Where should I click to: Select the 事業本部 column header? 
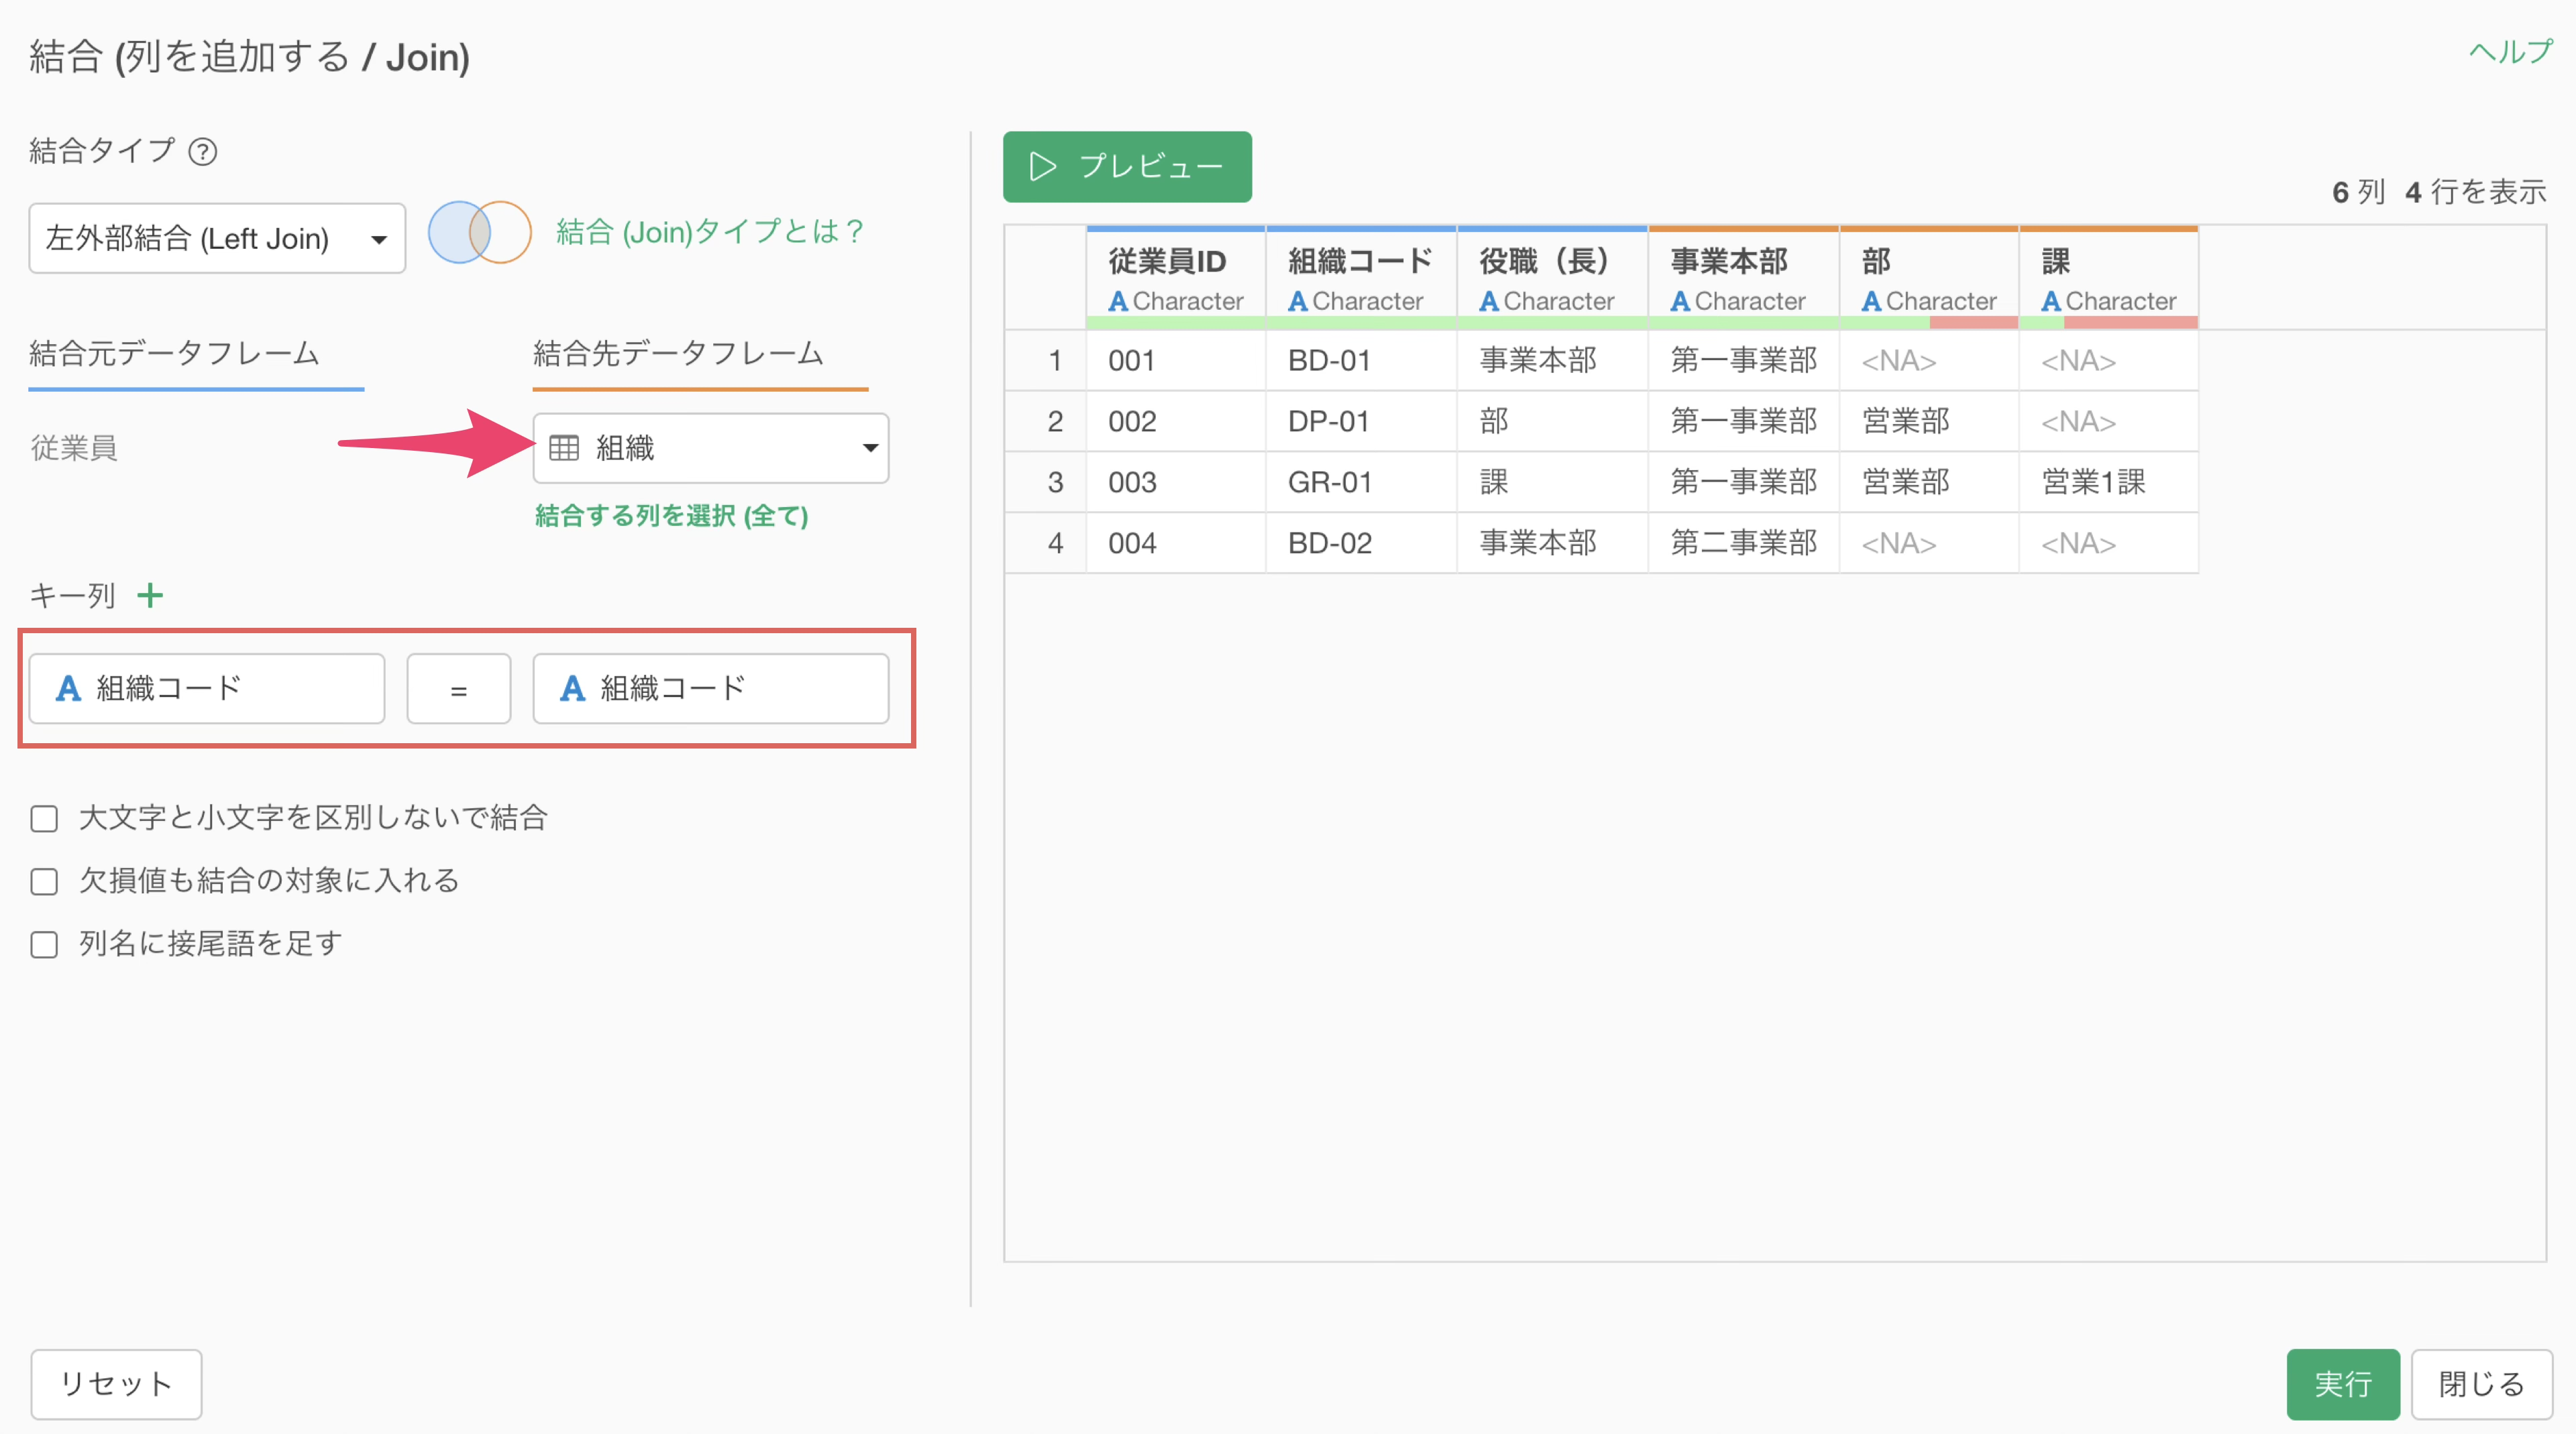1729,262
